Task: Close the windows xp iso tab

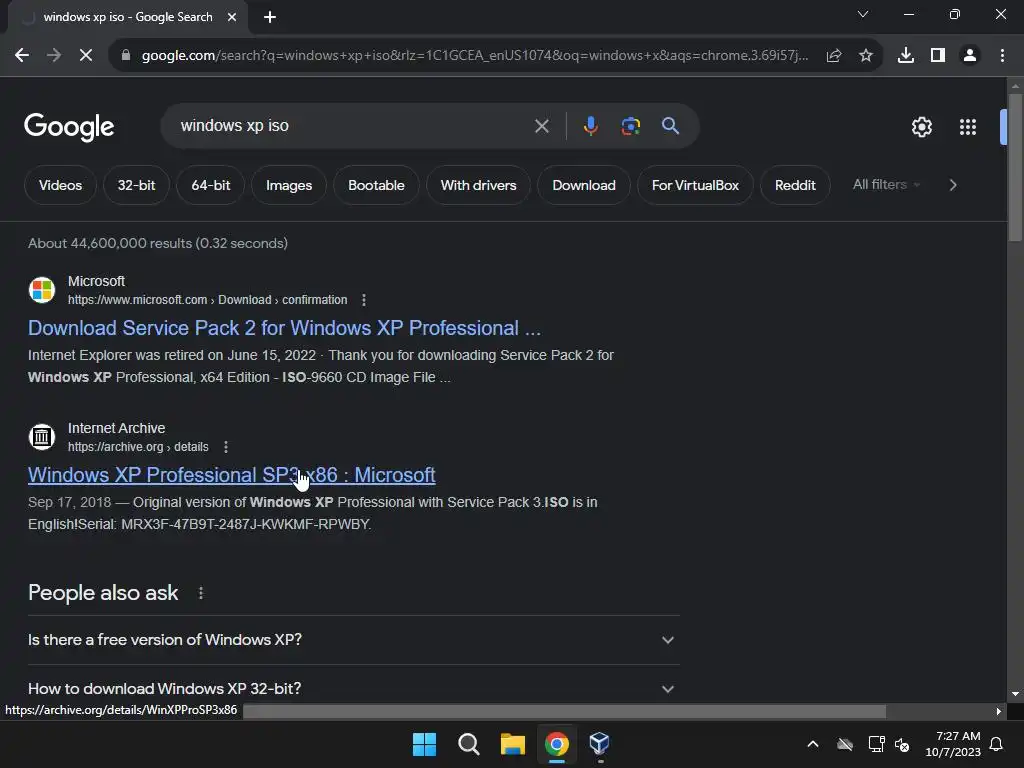Action: pyautogui.click(x=232, y=17)
